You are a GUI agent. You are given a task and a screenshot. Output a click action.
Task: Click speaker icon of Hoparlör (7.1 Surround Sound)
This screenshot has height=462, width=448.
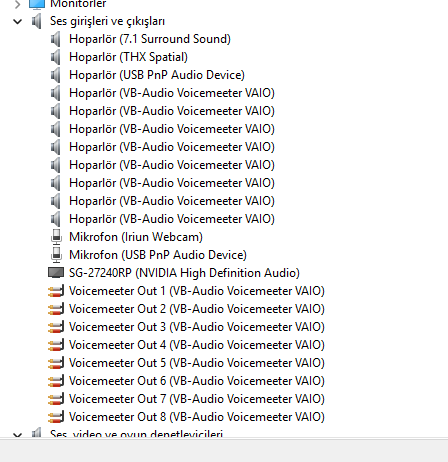(x=56, y=39)
